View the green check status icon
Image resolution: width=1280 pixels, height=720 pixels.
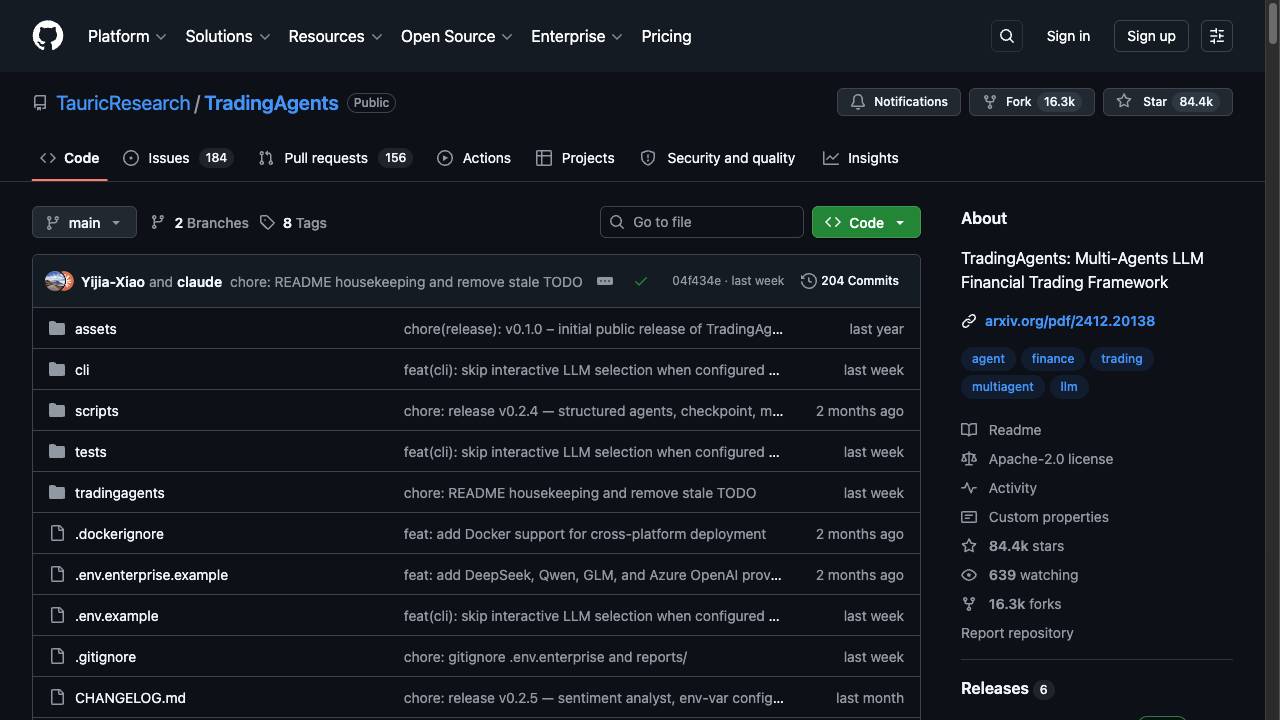(641, 281)
